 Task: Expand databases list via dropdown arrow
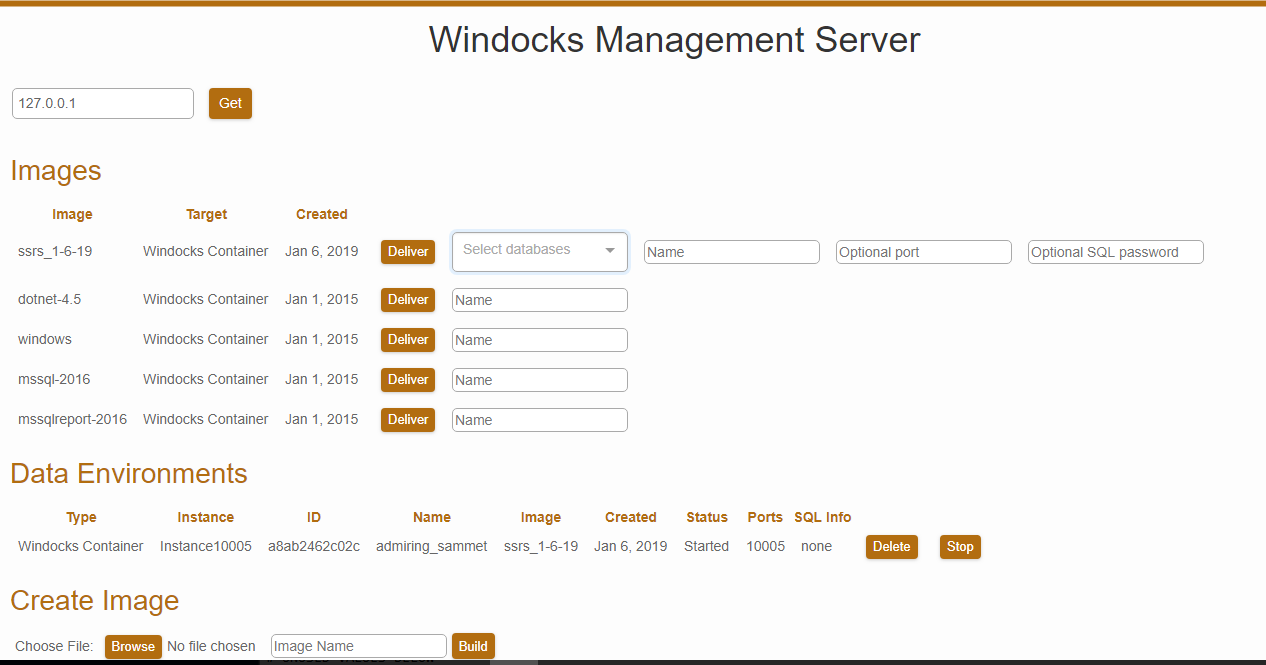610,251
